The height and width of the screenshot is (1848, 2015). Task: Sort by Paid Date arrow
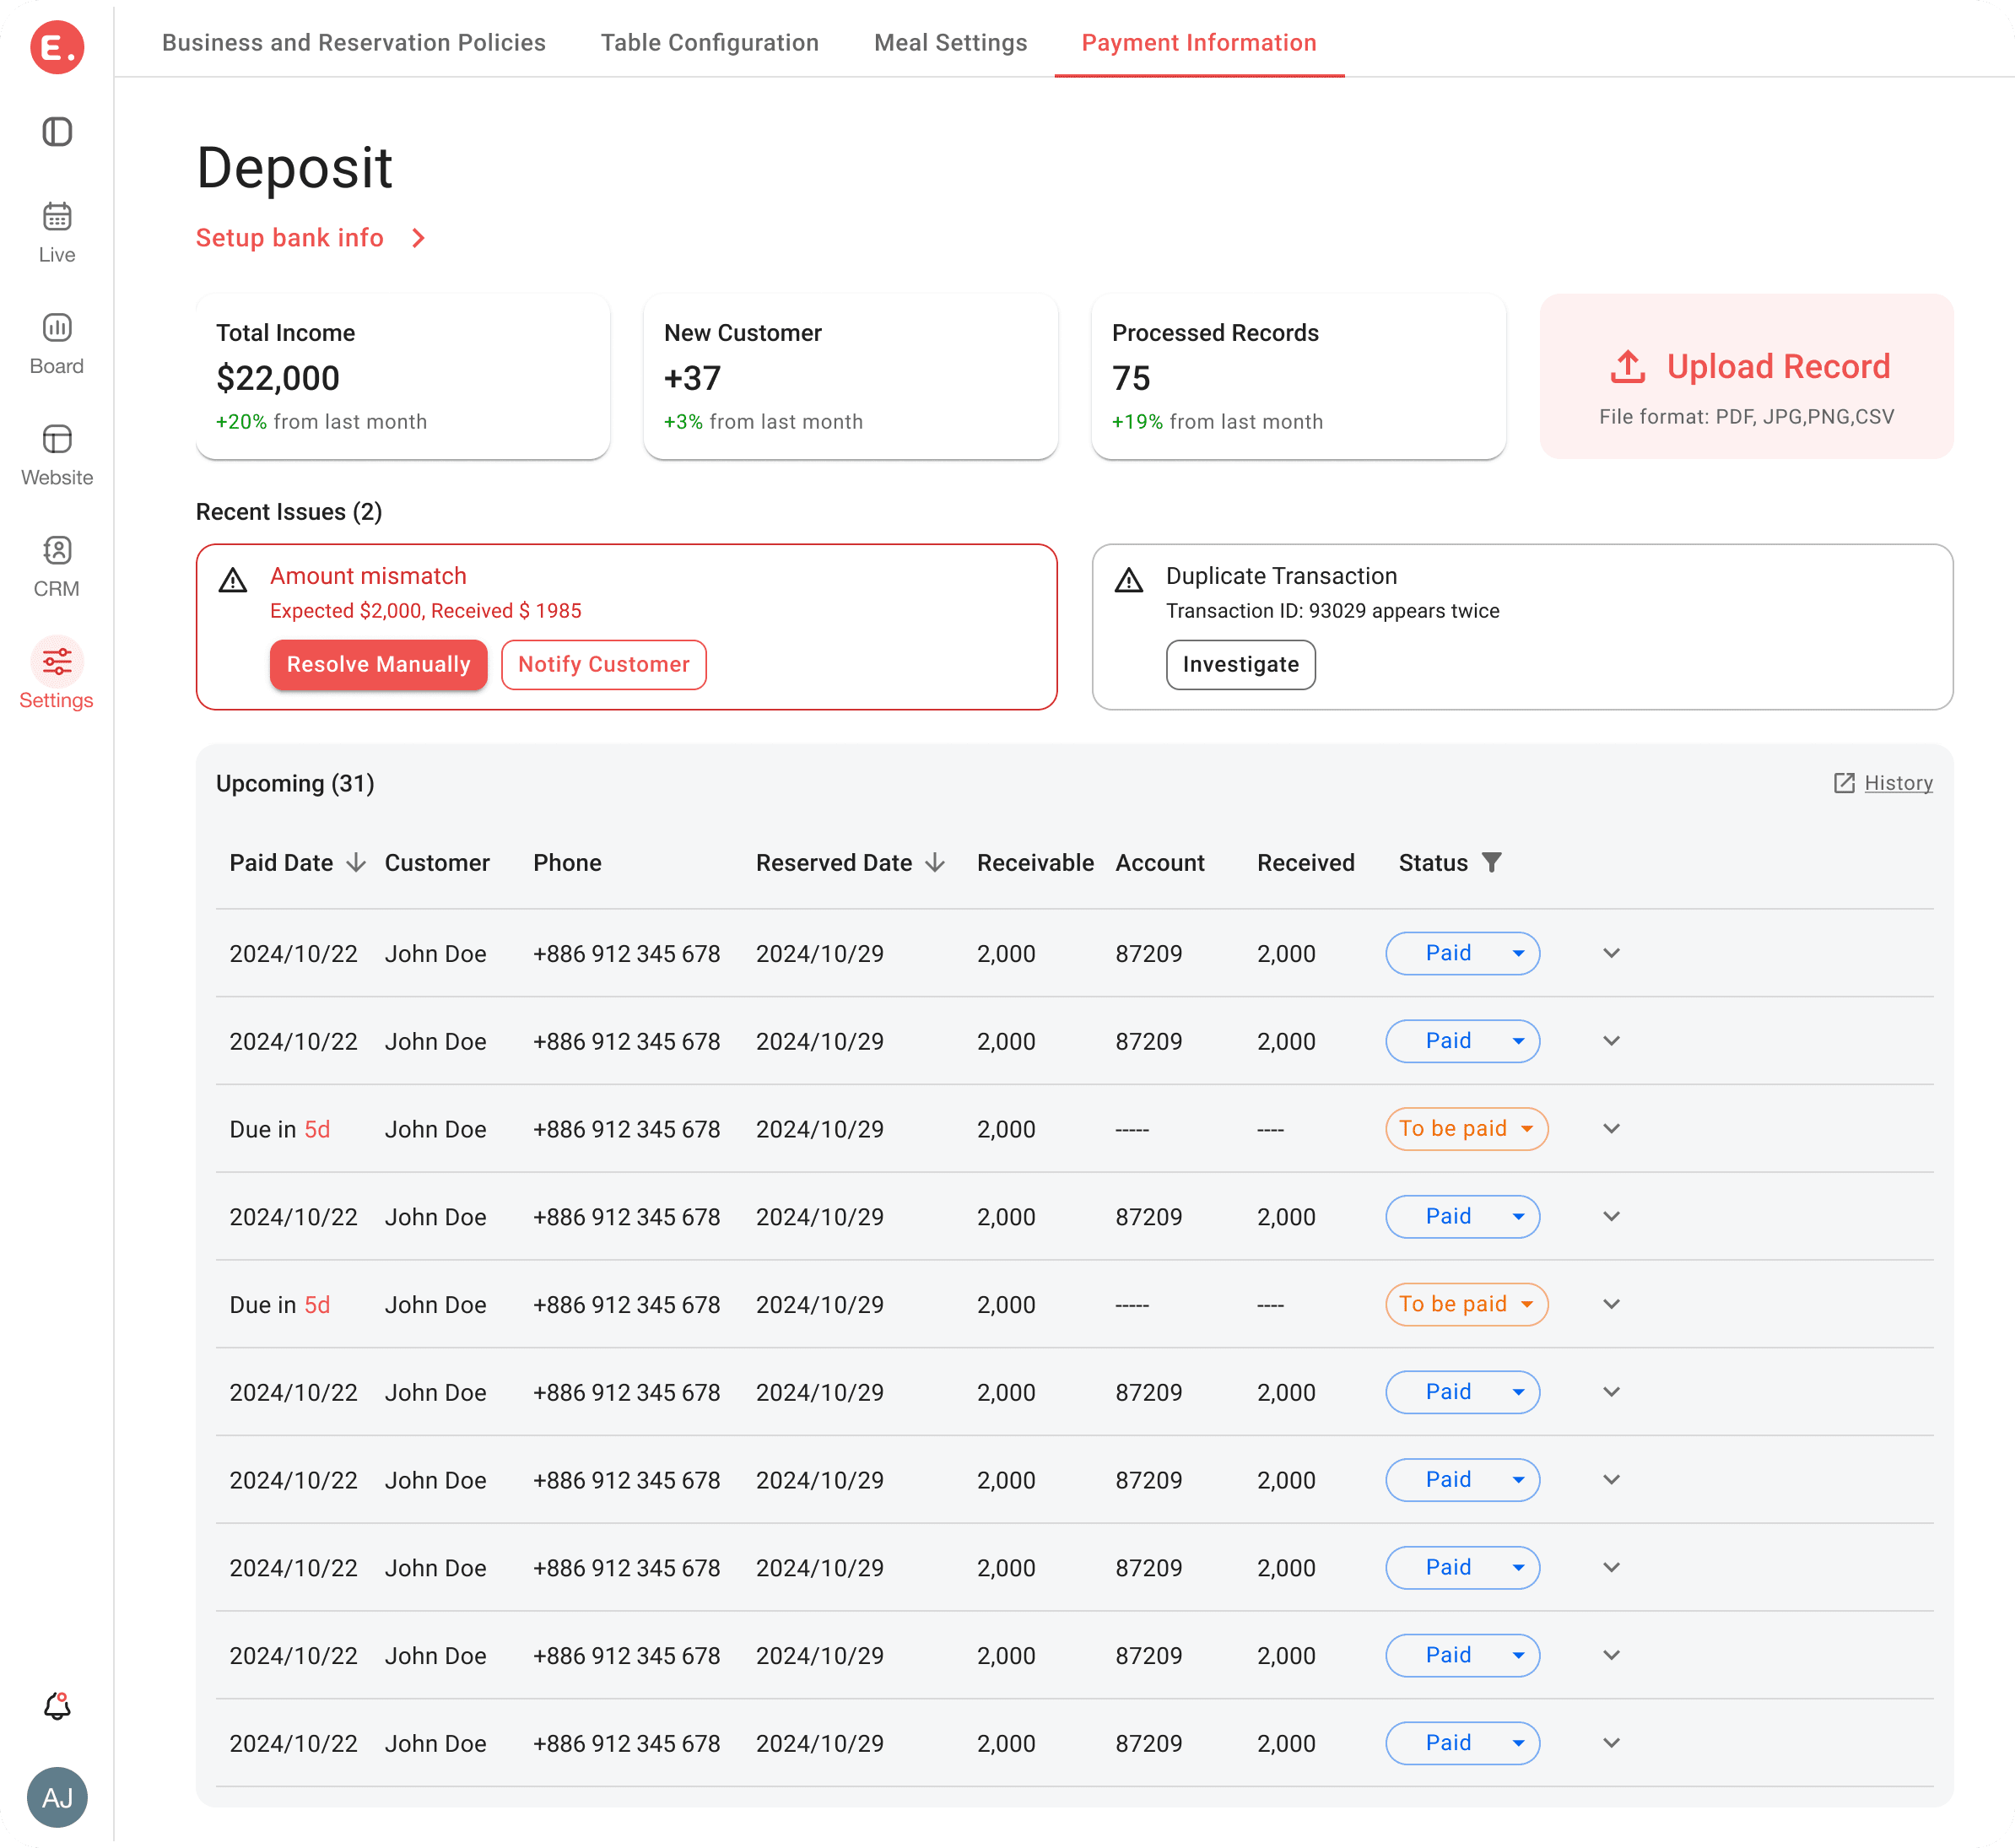pyautogui.click(x=356, y=863)
